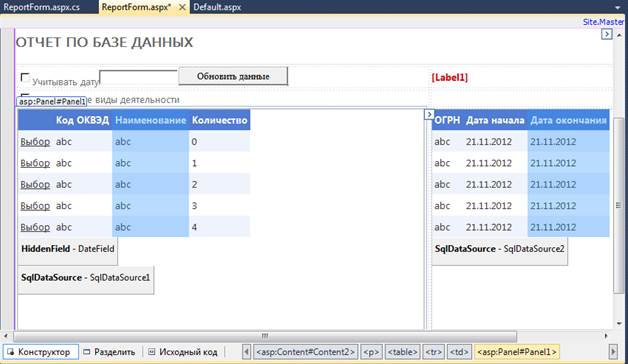Click Количество cell with value 3
Image resolution: width=628 pixels, height=364 pixels.
(x=219, y=206)
